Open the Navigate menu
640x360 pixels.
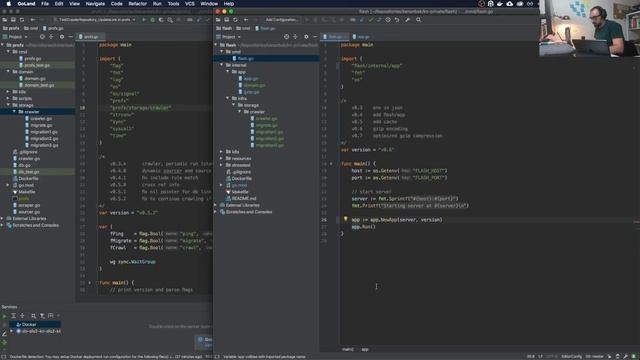point(95,4)
